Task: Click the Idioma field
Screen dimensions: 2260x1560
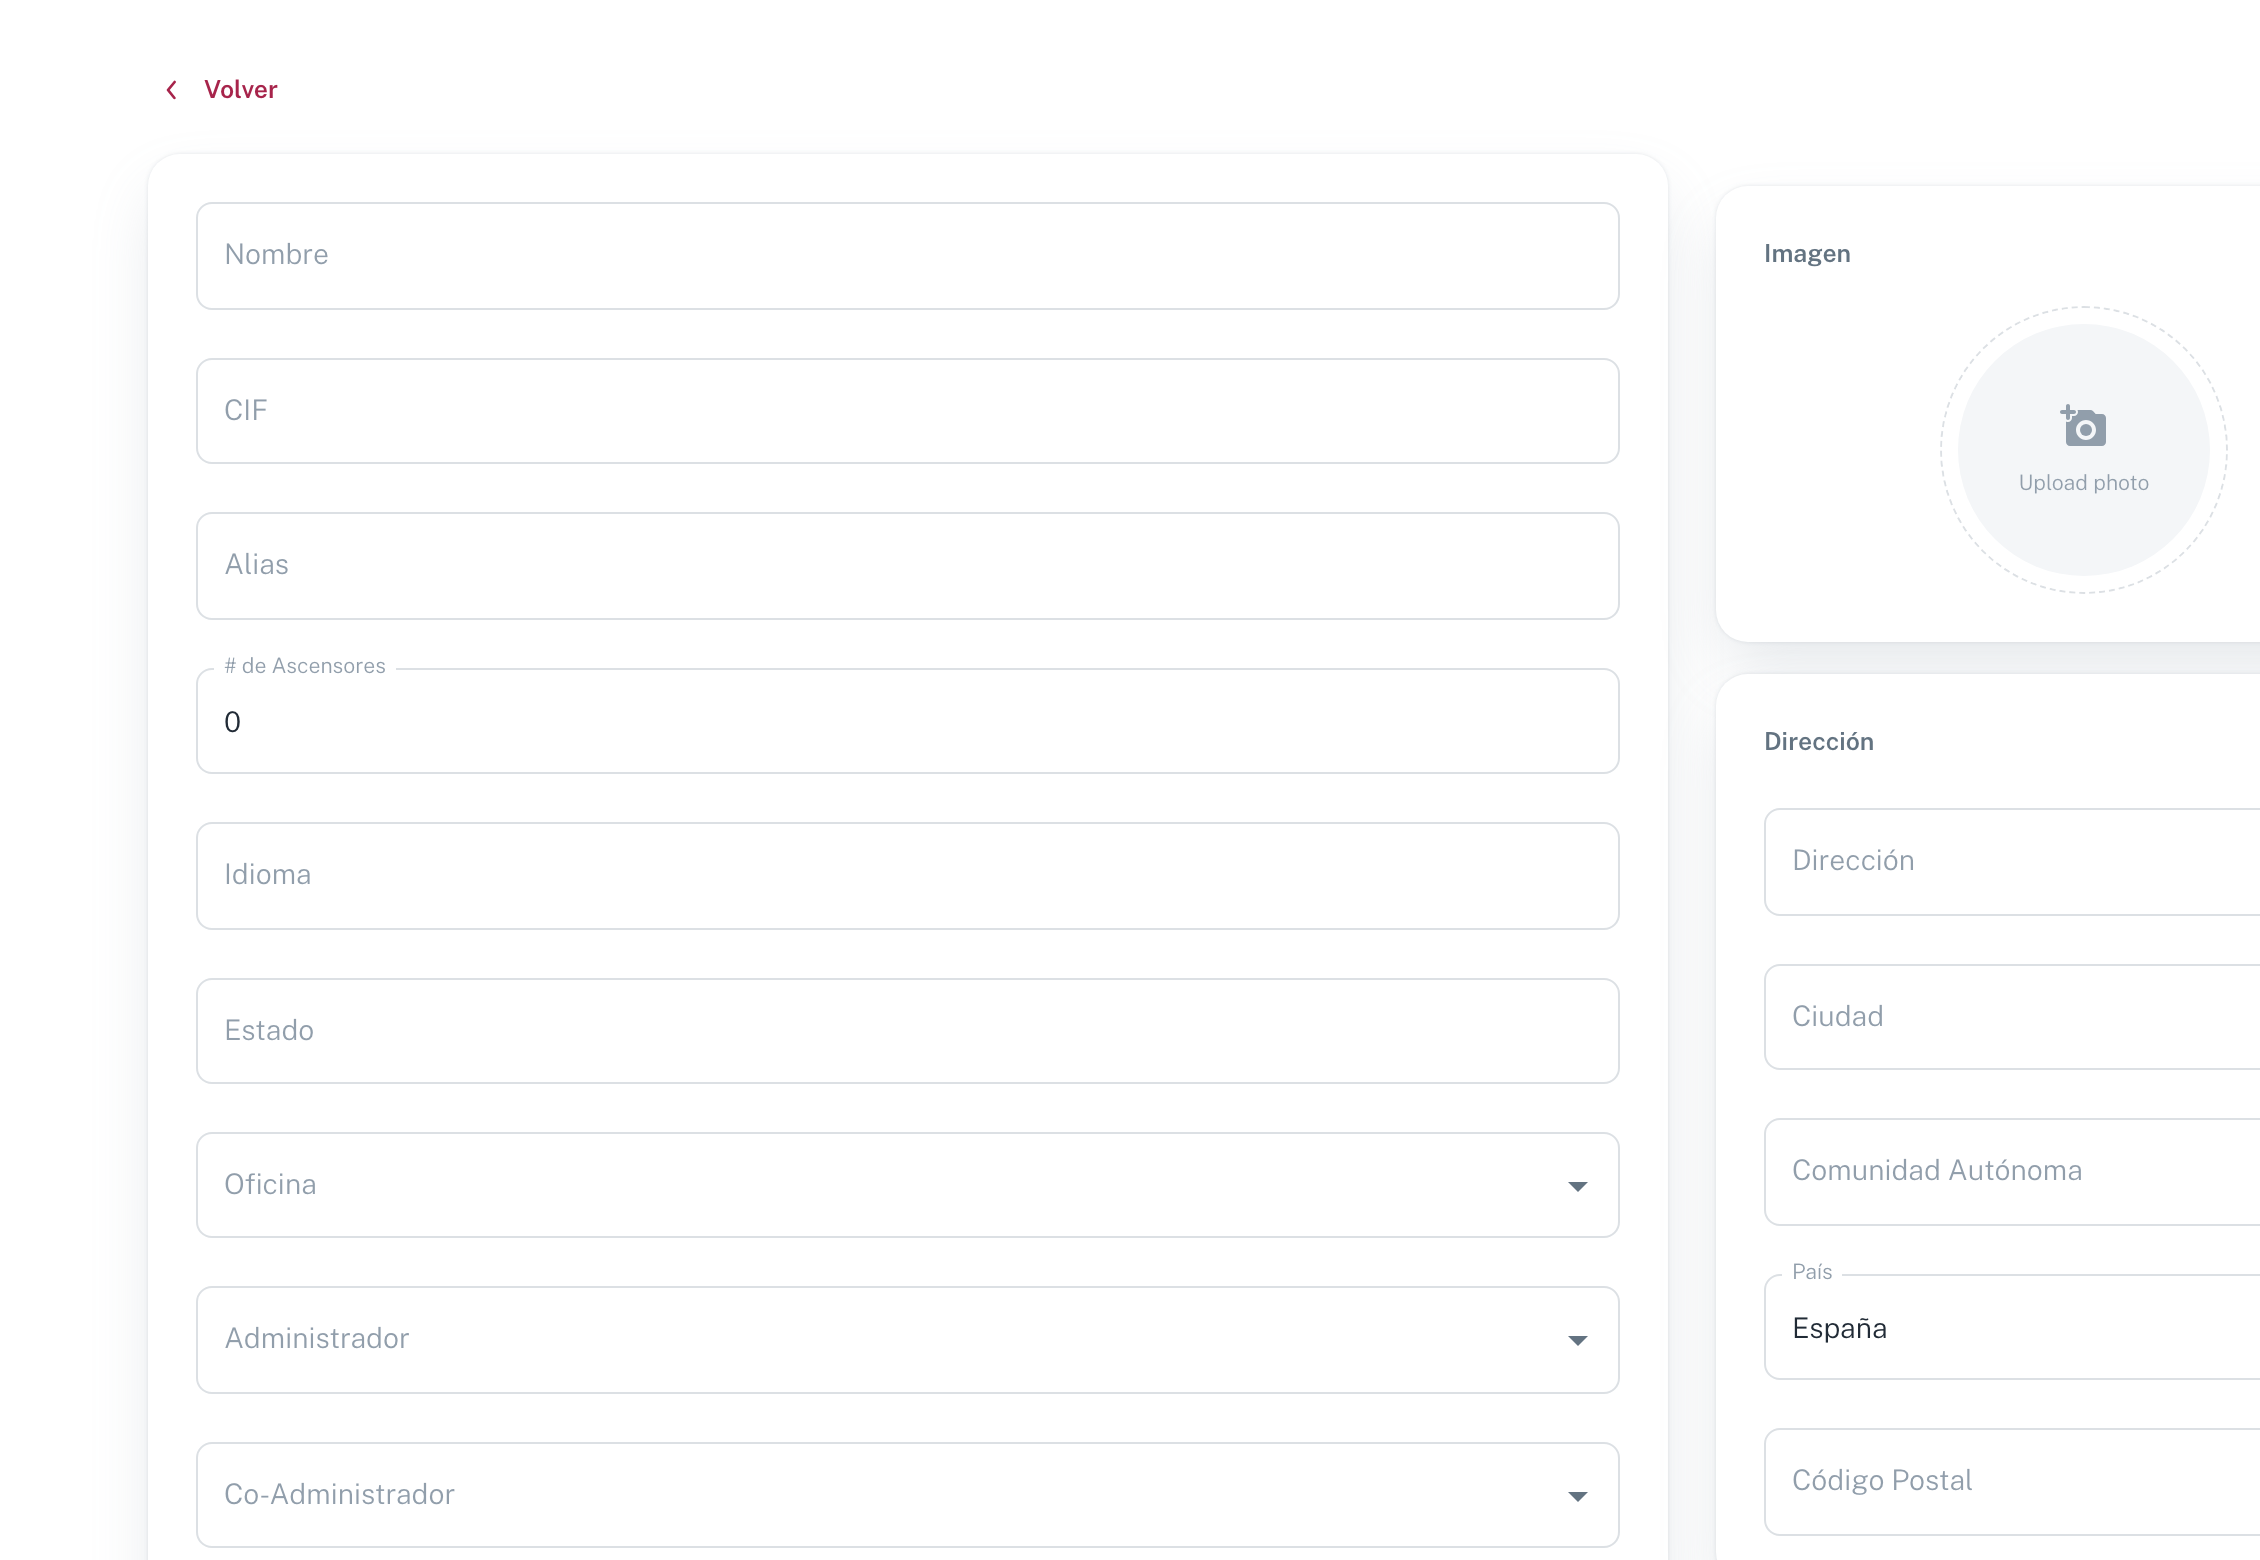Action: (907, 876)
